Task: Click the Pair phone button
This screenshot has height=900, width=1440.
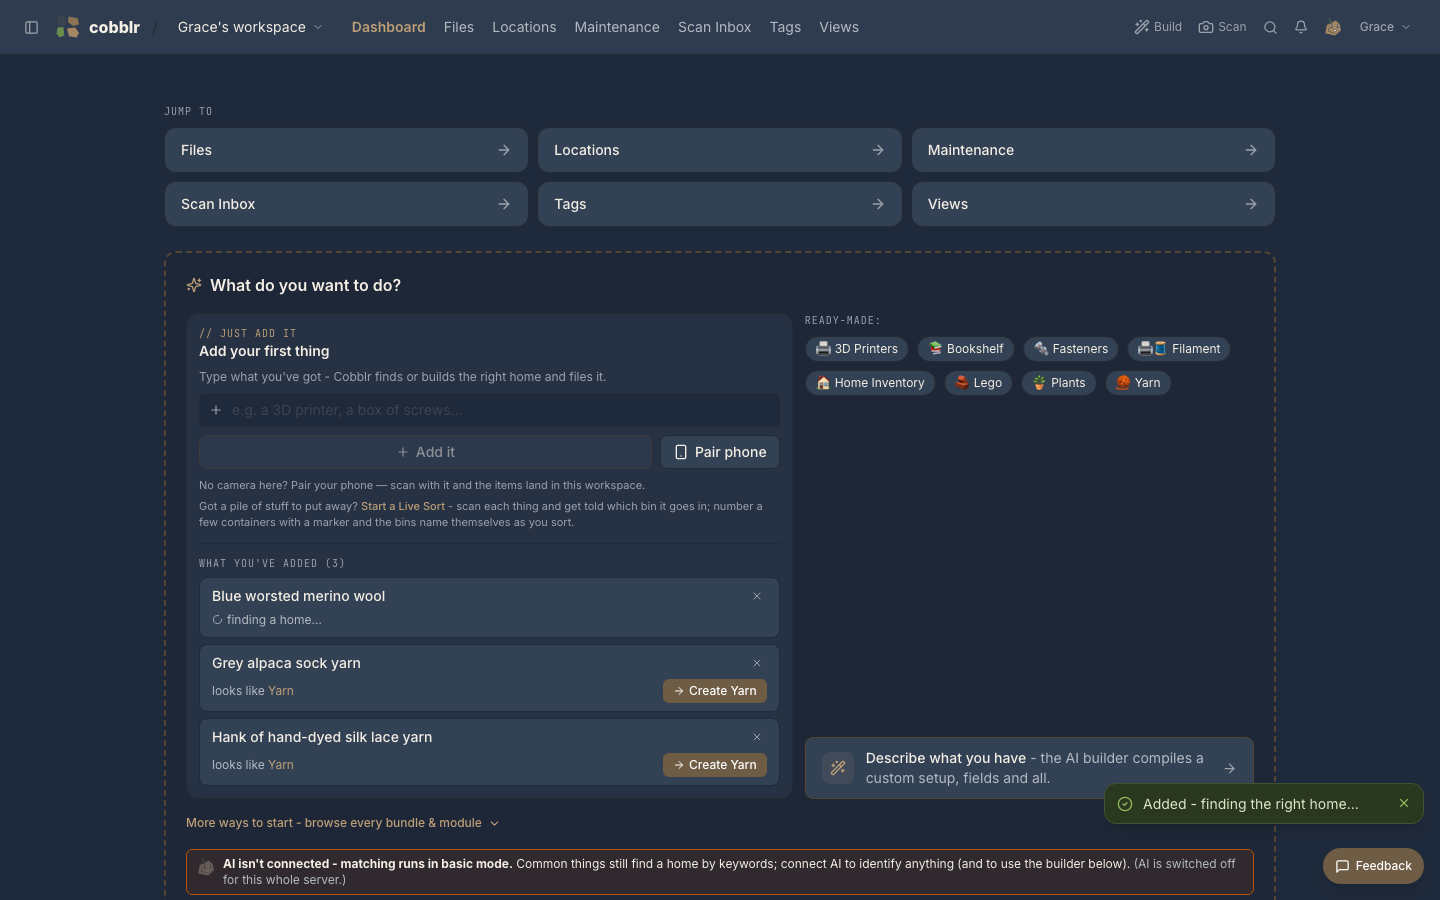Action: pos(720,452)
